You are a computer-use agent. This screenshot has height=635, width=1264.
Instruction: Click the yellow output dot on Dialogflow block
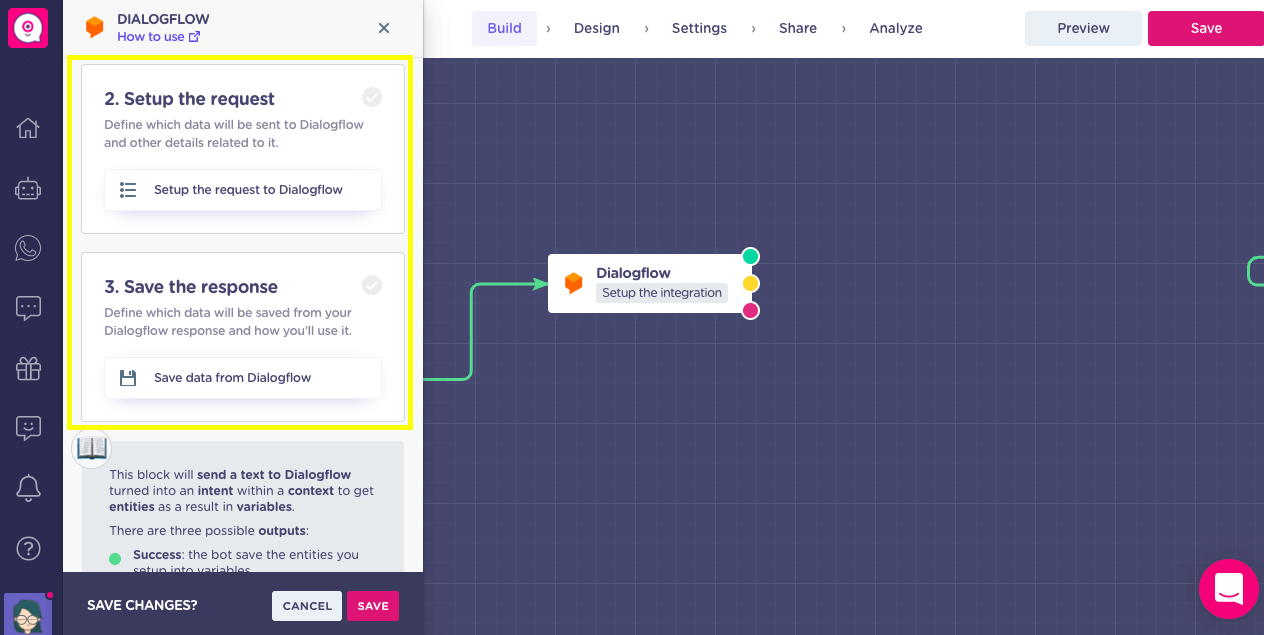click(x=751, y=284)
